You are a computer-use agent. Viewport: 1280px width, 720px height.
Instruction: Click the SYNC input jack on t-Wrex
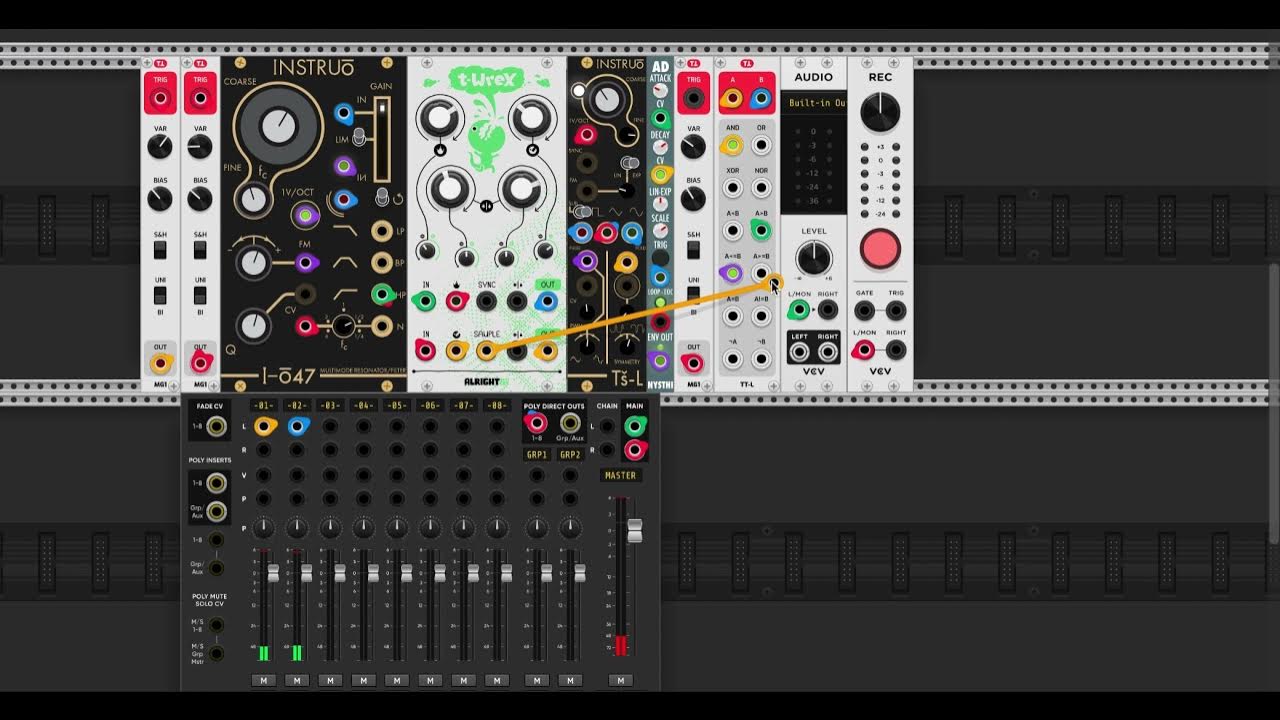pyautogui.click(x=486, y=301)
